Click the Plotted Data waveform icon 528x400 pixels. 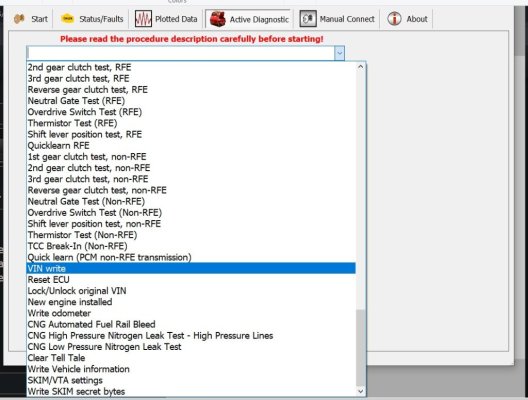(x=143, y=19)
